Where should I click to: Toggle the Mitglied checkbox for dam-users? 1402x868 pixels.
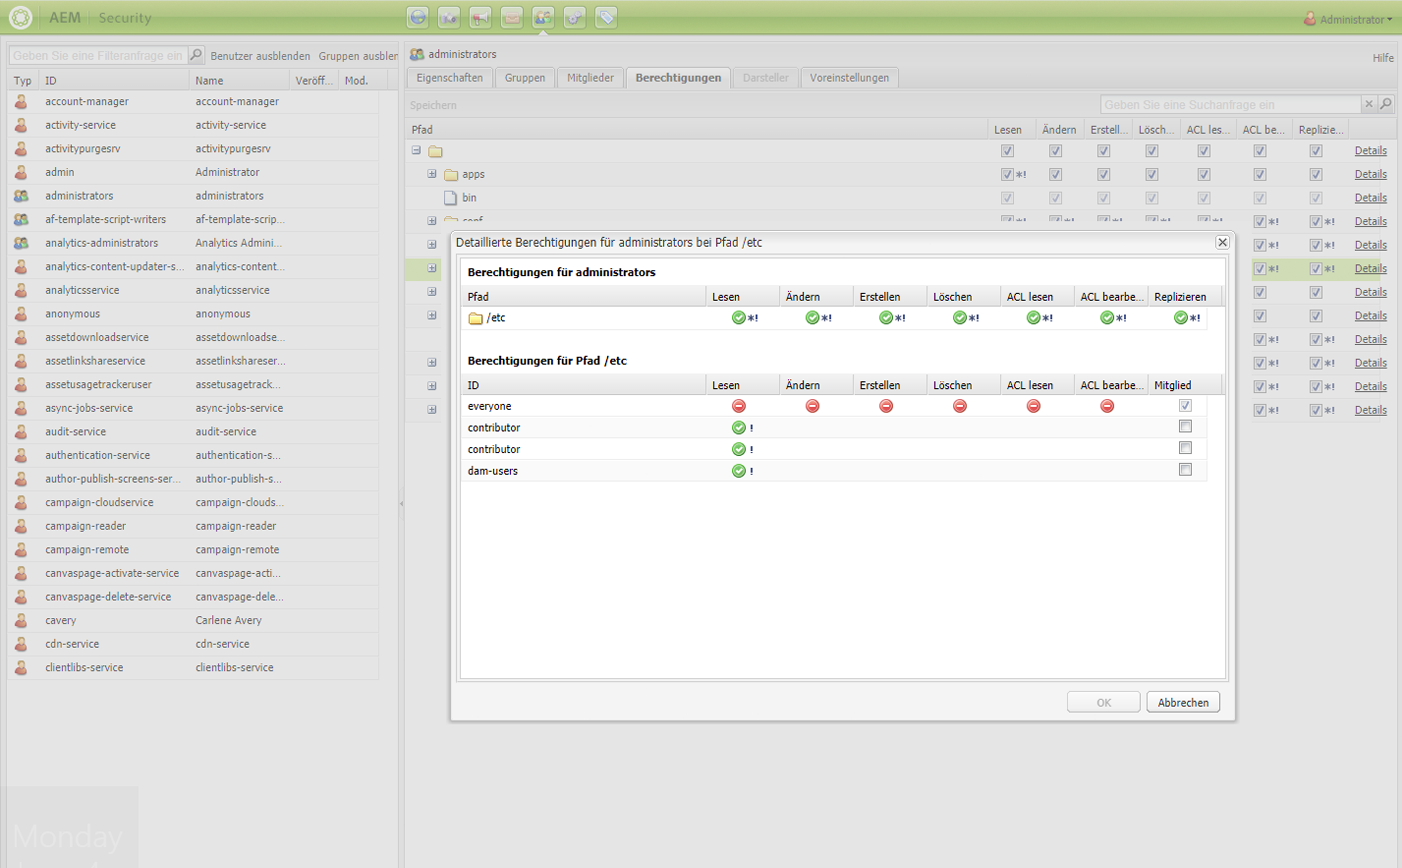point(1185,470)
